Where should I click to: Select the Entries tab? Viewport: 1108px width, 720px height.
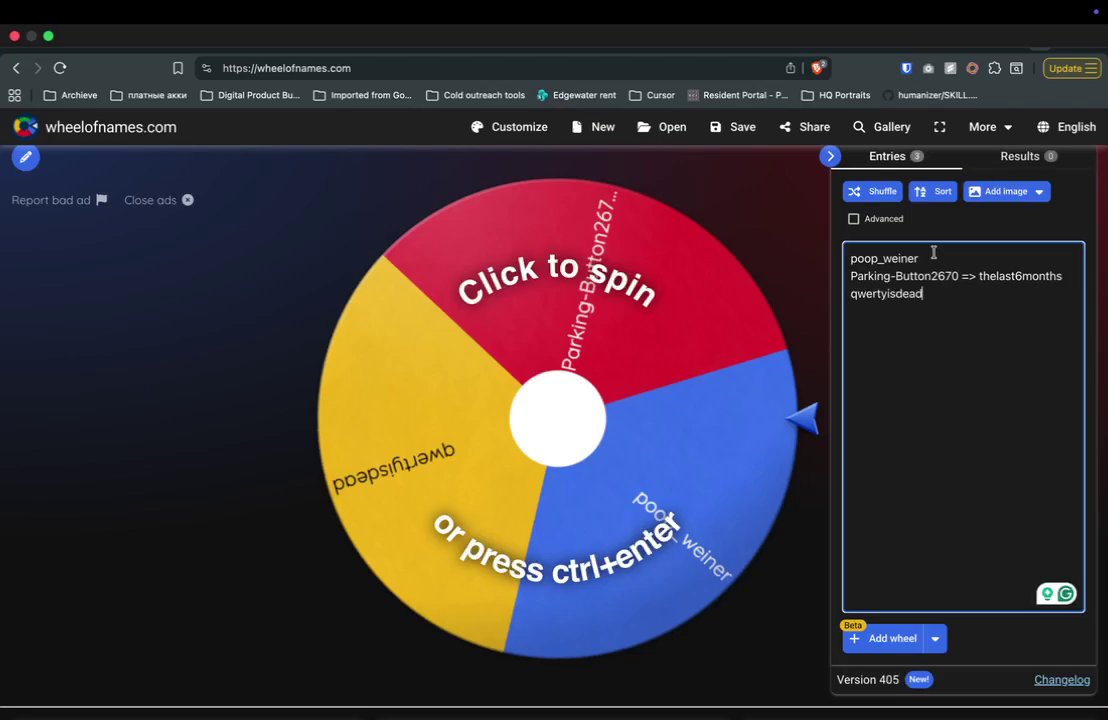click(x=896, y=156)
